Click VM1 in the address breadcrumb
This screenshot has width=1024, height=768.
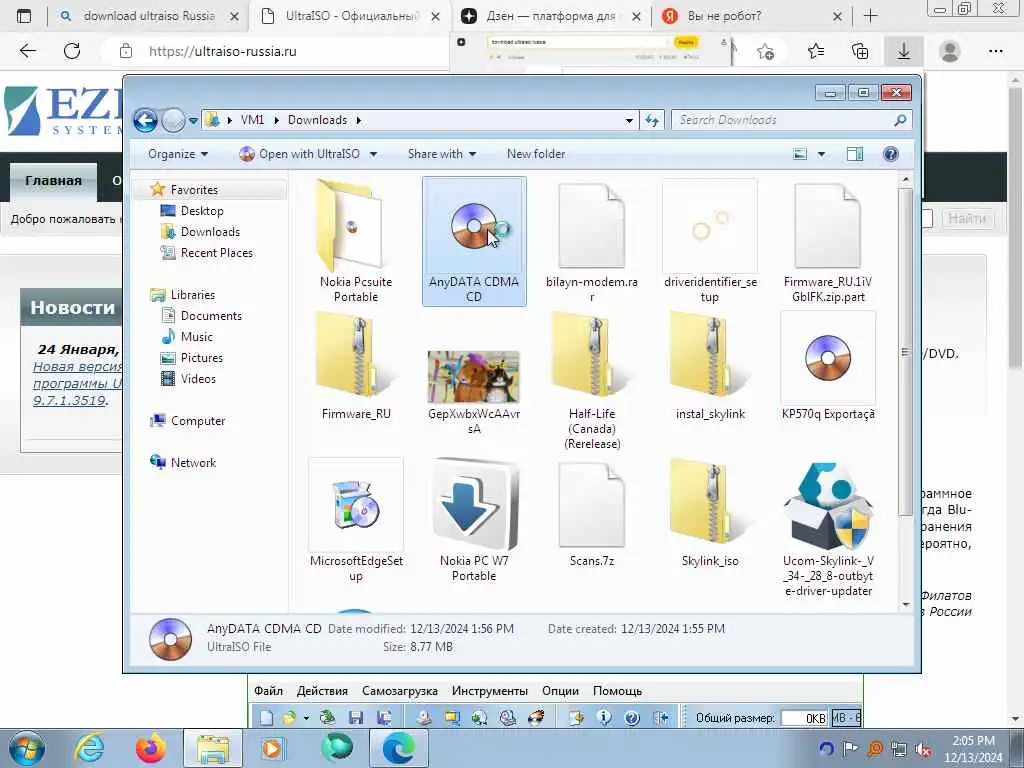[252, 120]
